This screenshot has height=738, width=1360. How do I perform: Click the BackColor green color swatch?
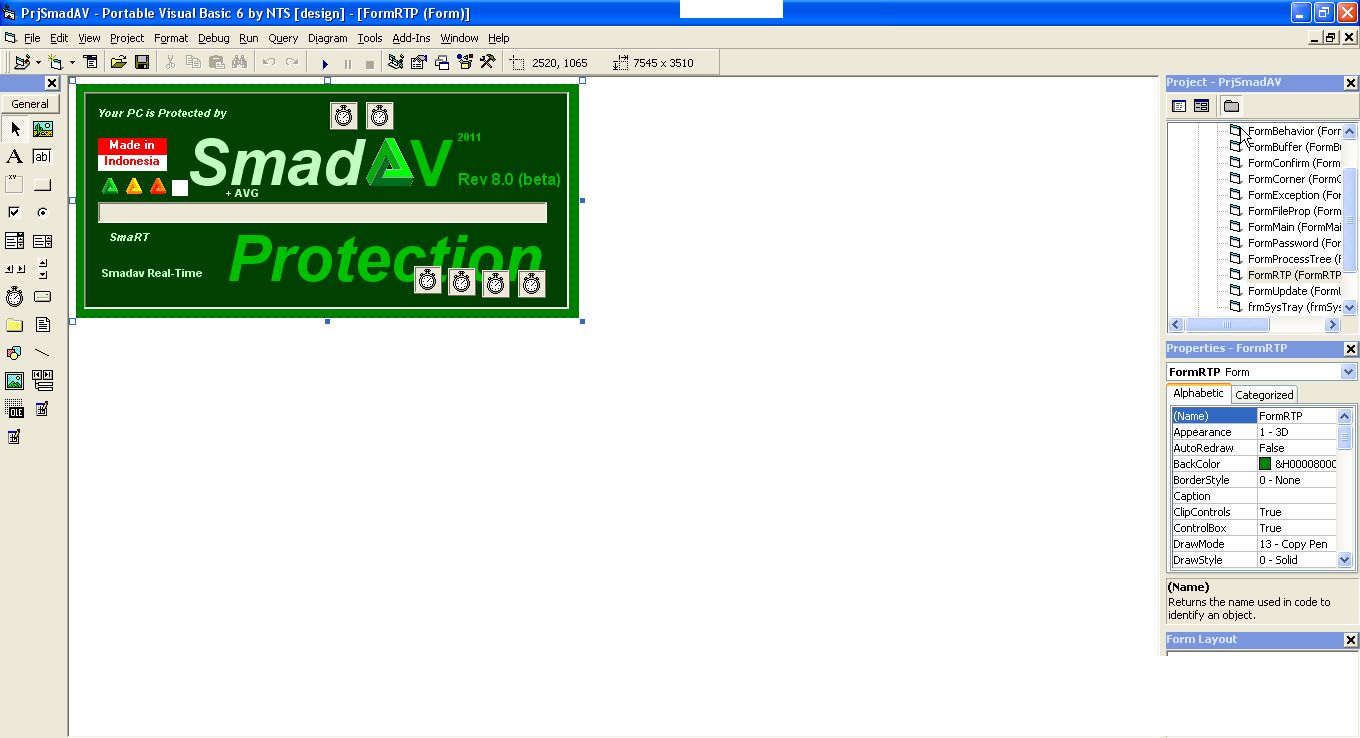pyautogui.click(x=1265, y=464)
